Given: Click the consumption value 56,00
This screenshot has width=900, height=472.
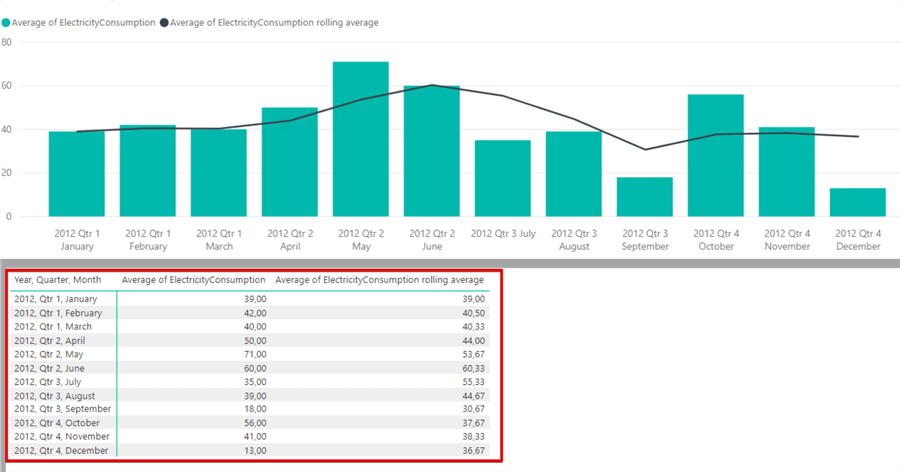Looking at the screenshot, I should click(x=255, y=423).
